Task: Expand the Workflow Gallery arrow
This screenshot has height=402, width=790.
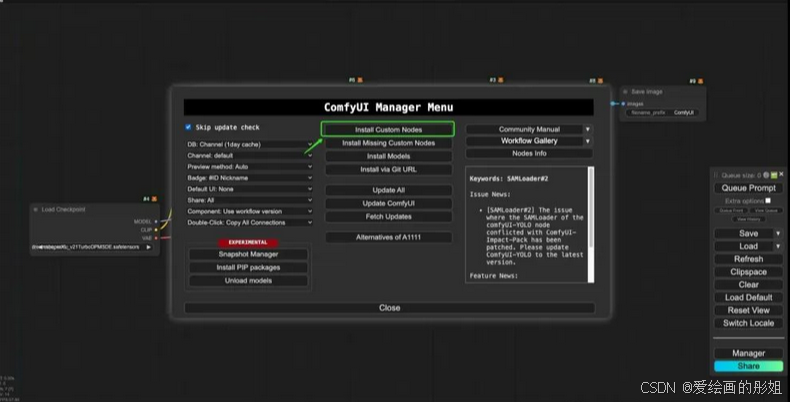Action: pyautogui.click(x=587, y=141)
